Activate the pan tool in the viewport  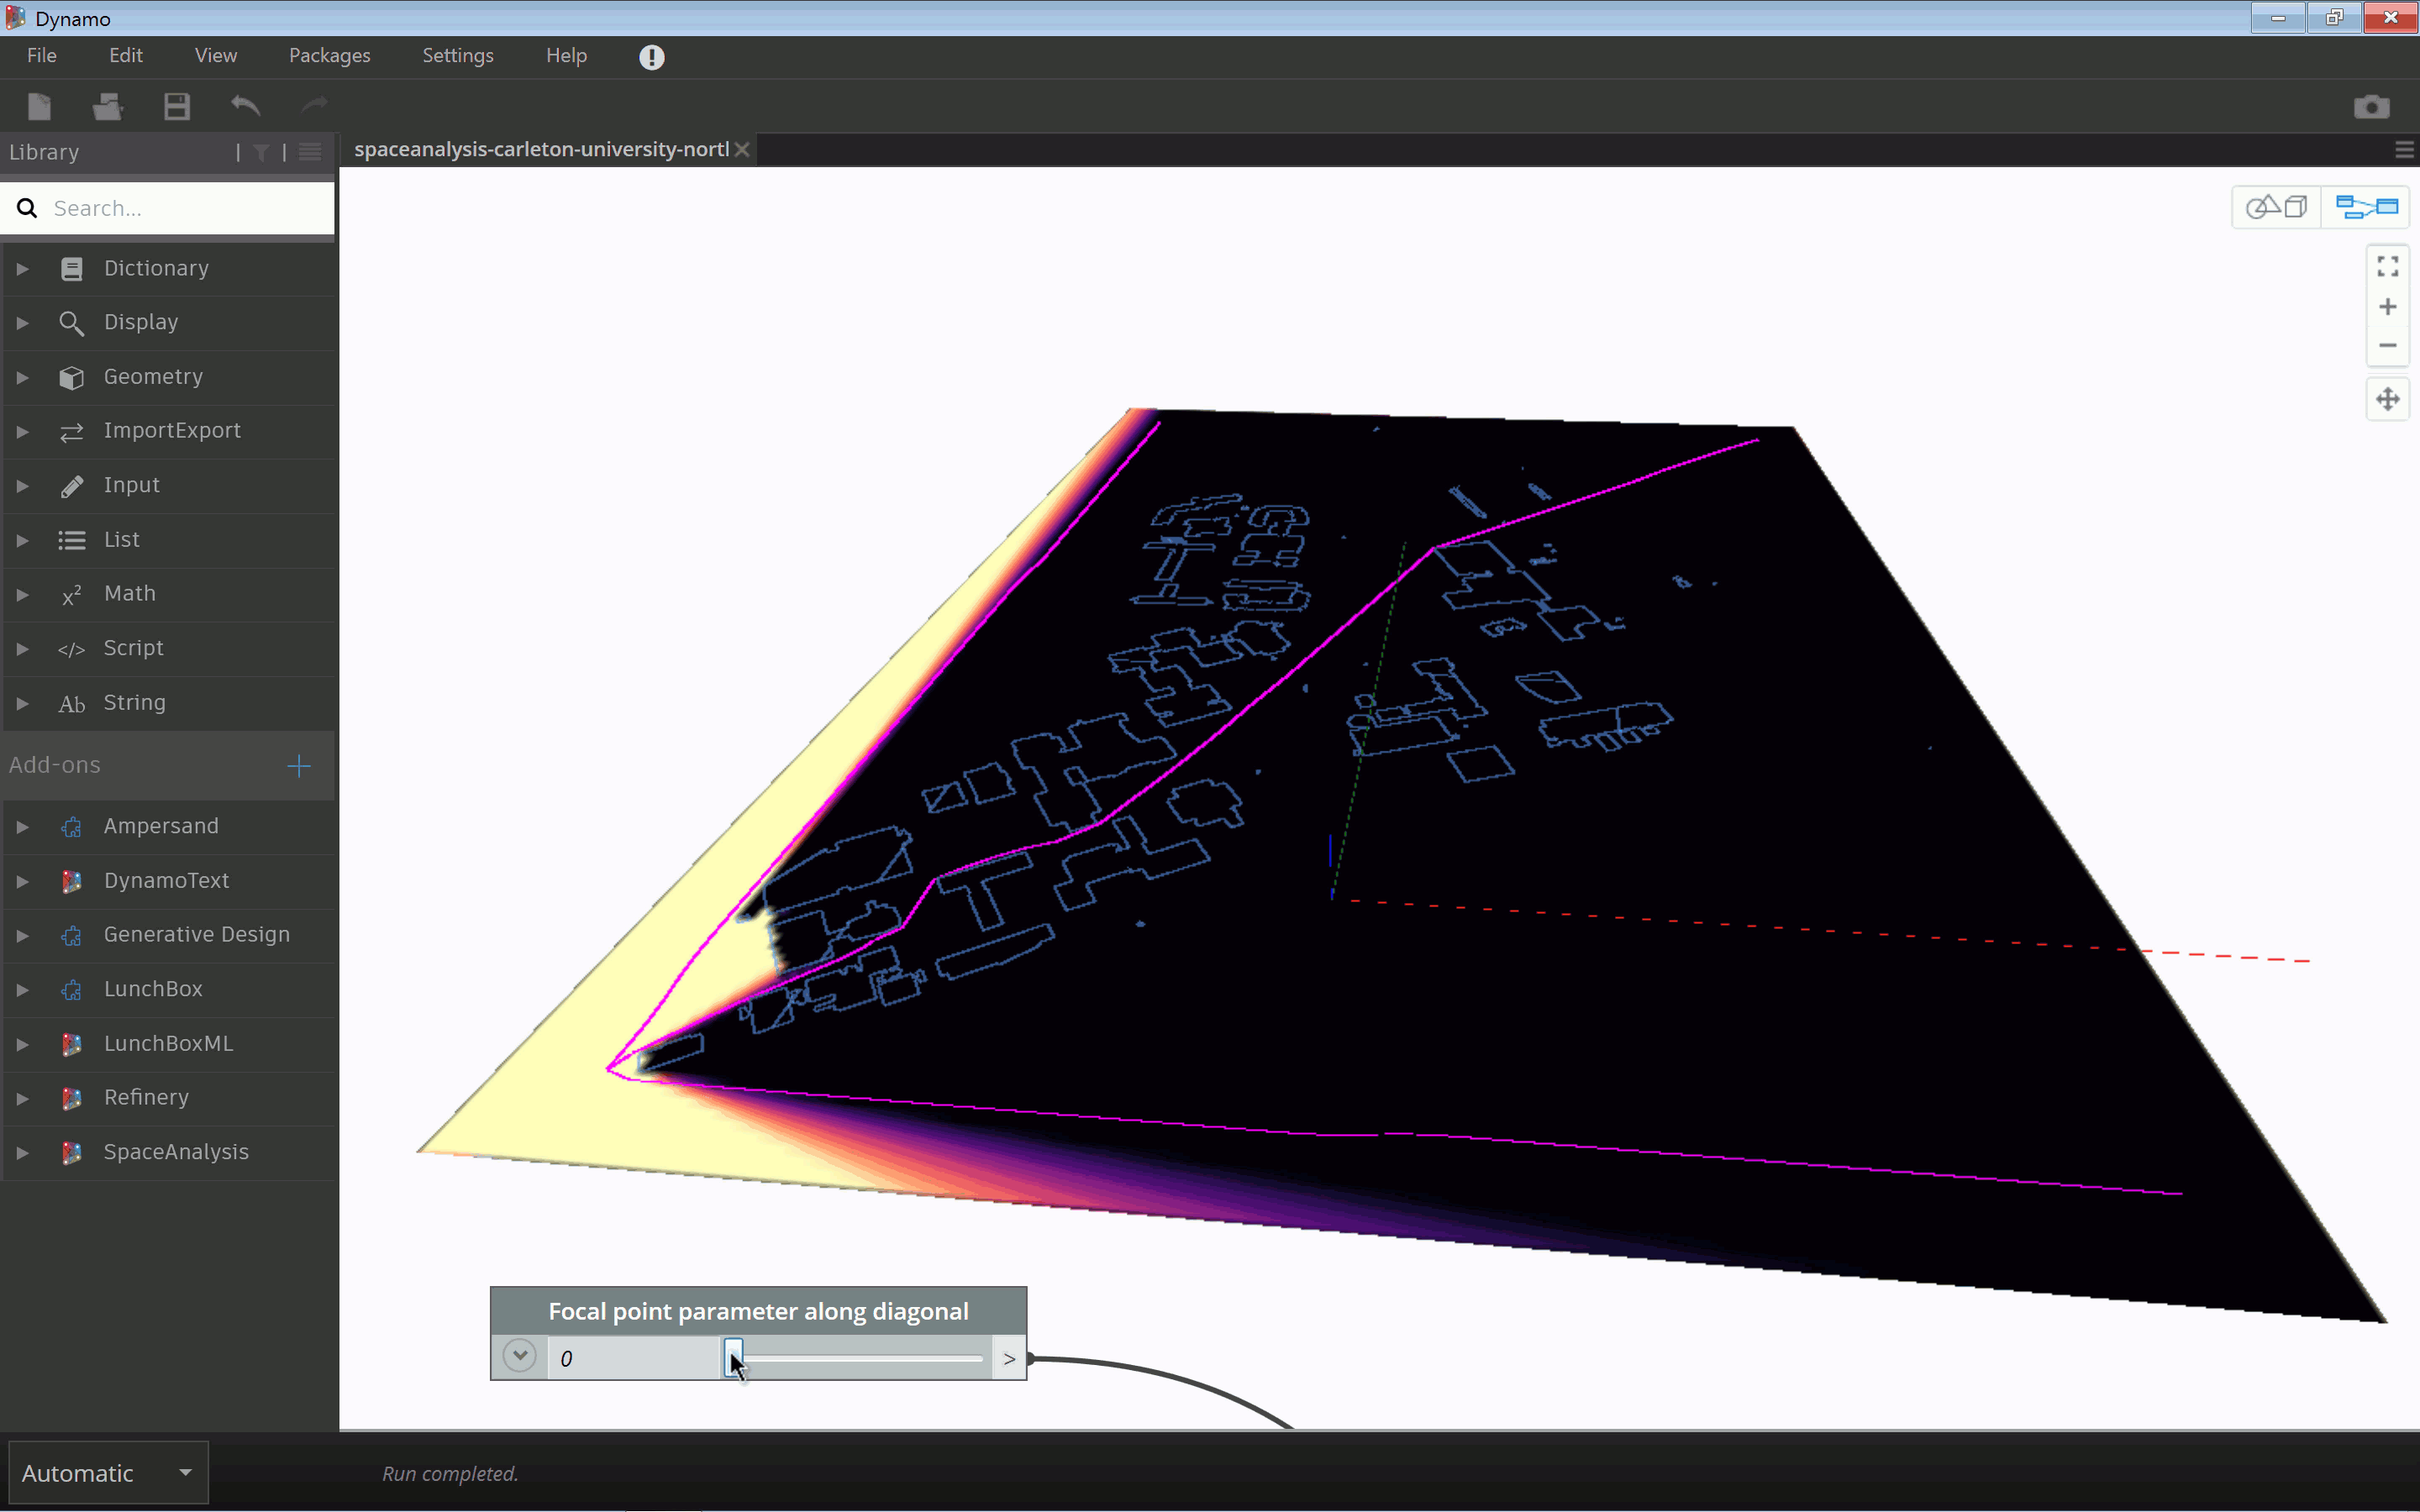click(x=2388, y=399)
